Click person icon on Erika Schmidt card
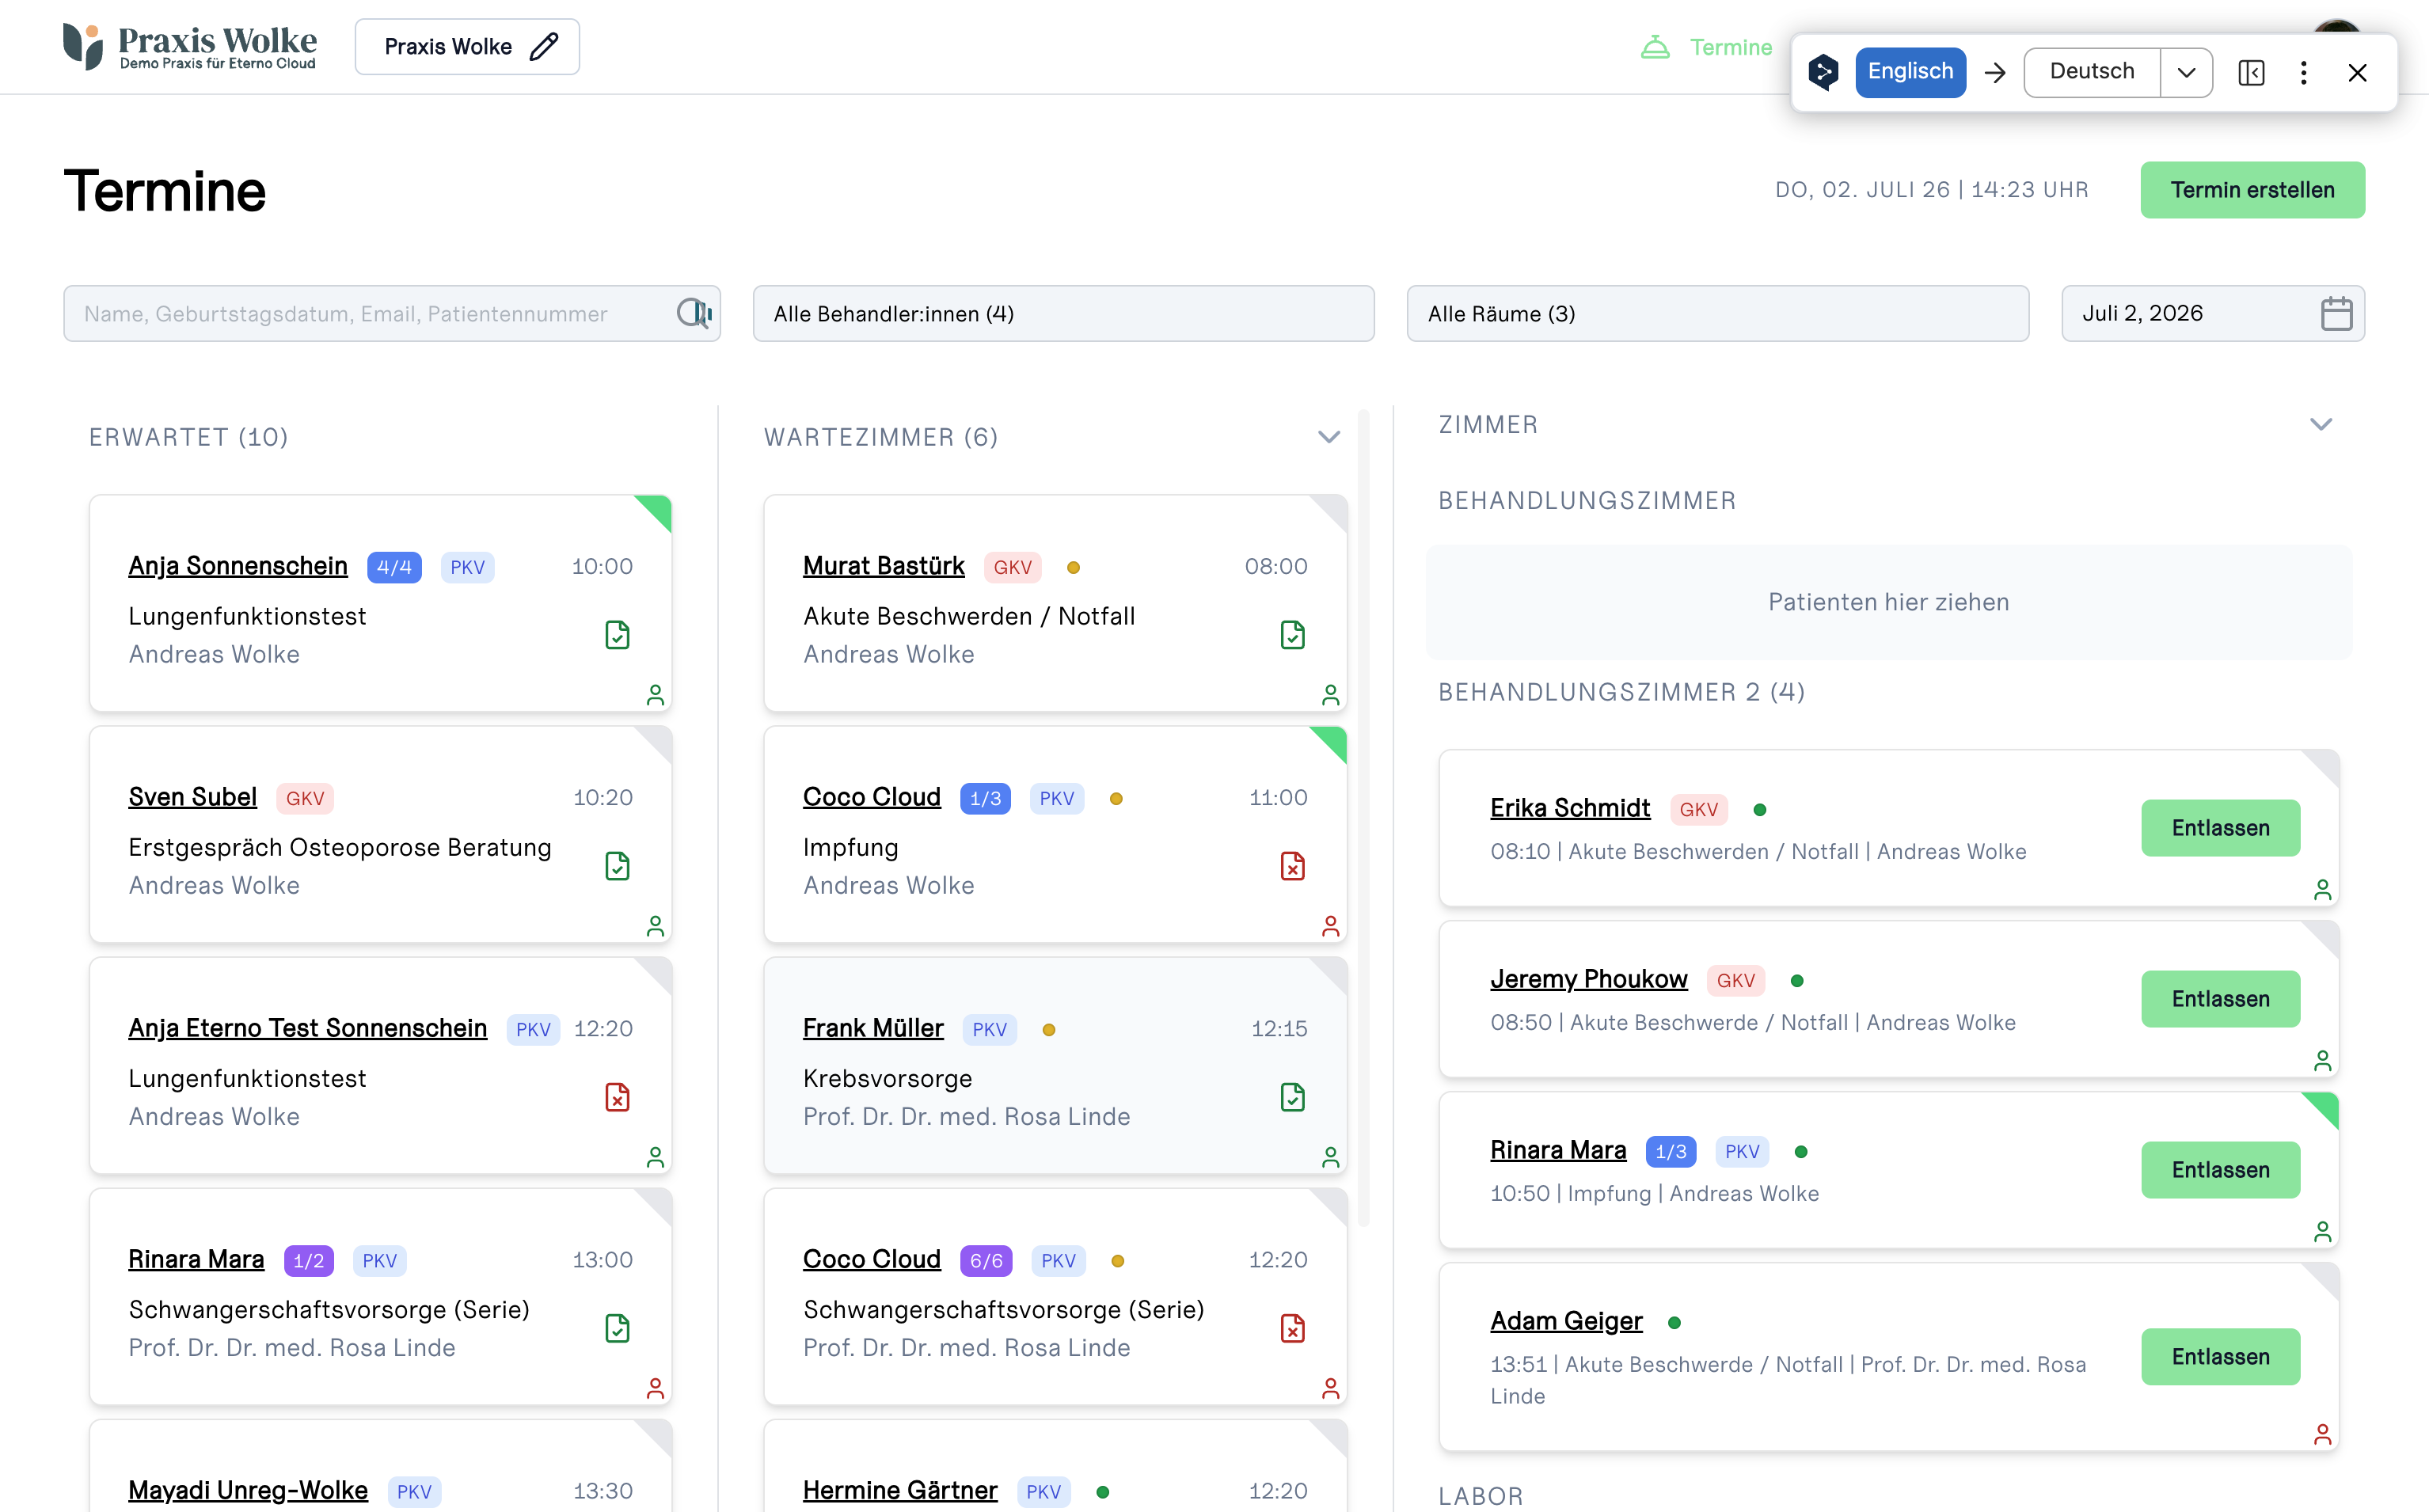This screenshot has width=2429, height=1512. tap(2323, 889)
